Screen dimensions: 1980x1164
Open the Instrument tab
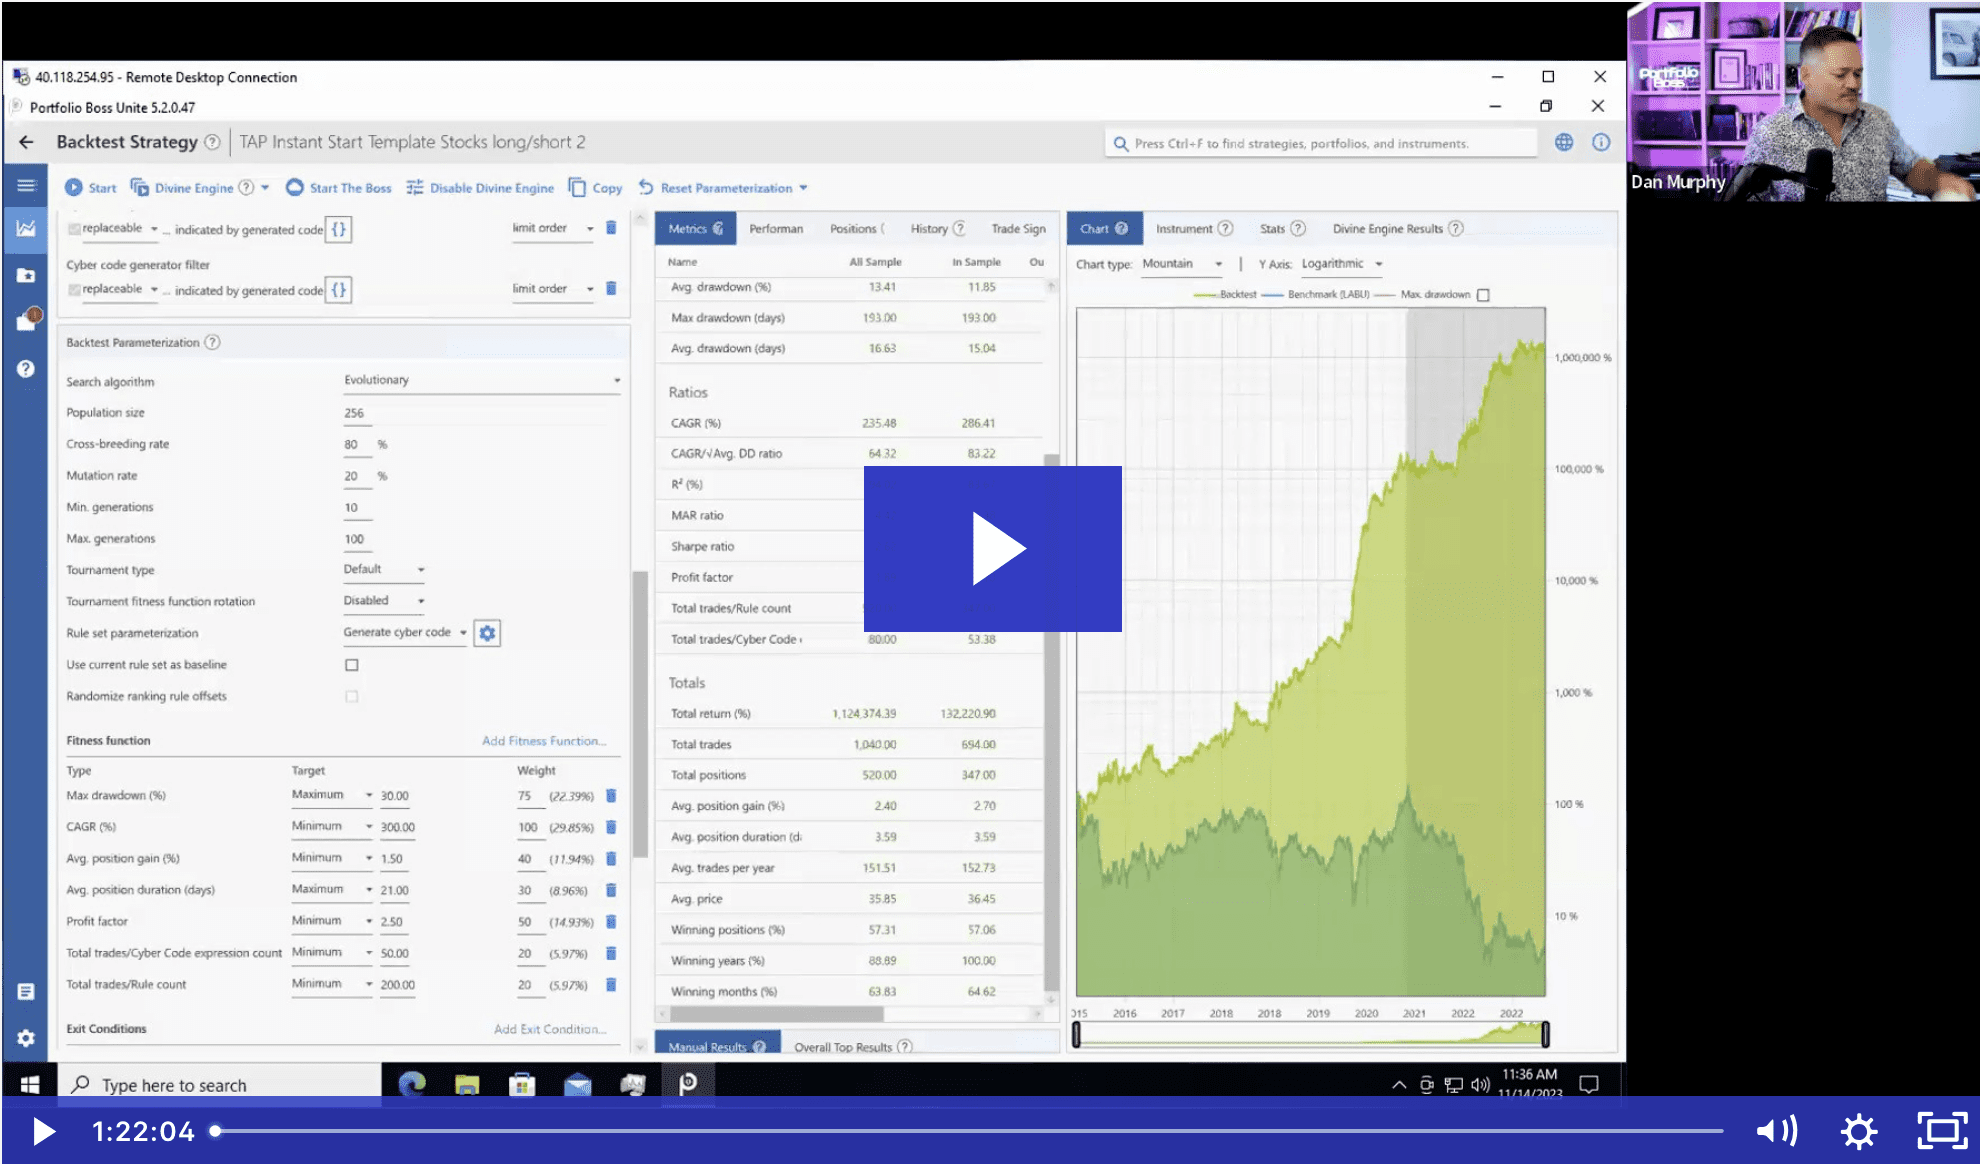tap(1194, 229)
